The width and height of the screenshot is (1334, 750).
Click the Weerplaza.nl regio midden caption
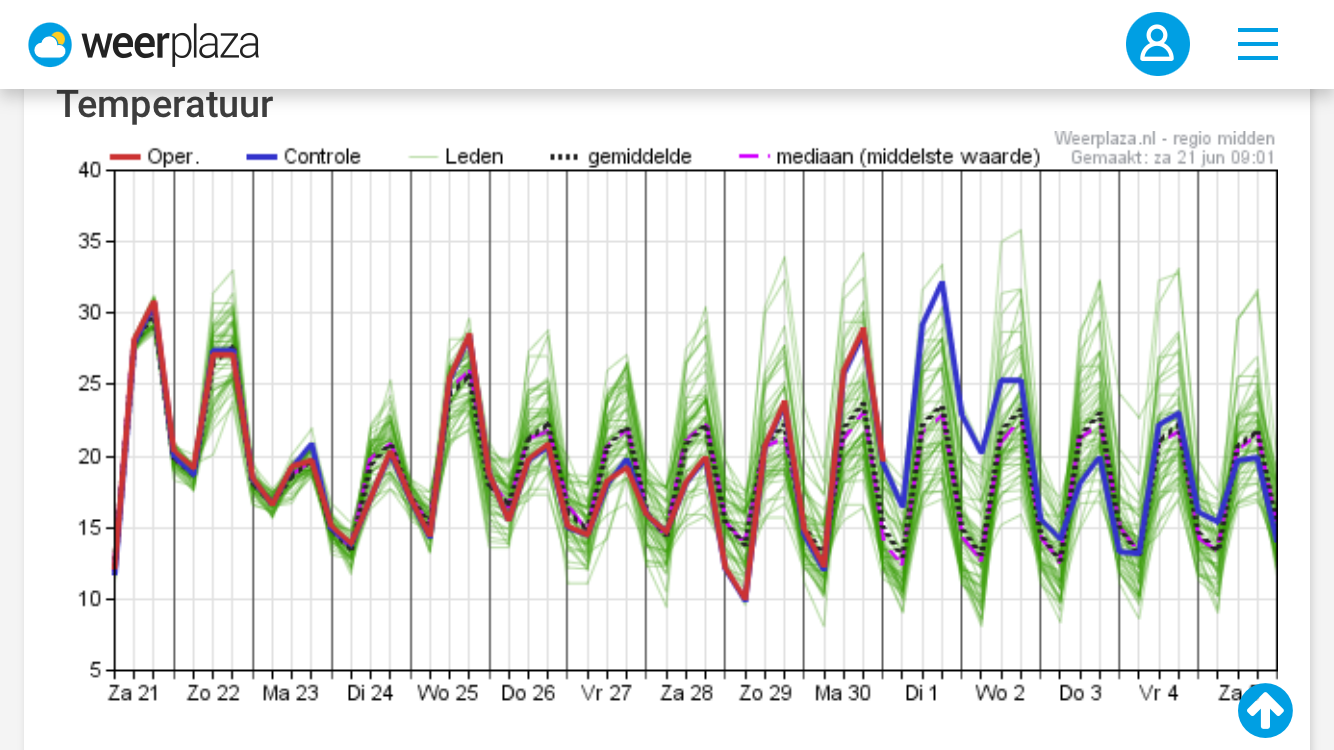pos(1165,139)
